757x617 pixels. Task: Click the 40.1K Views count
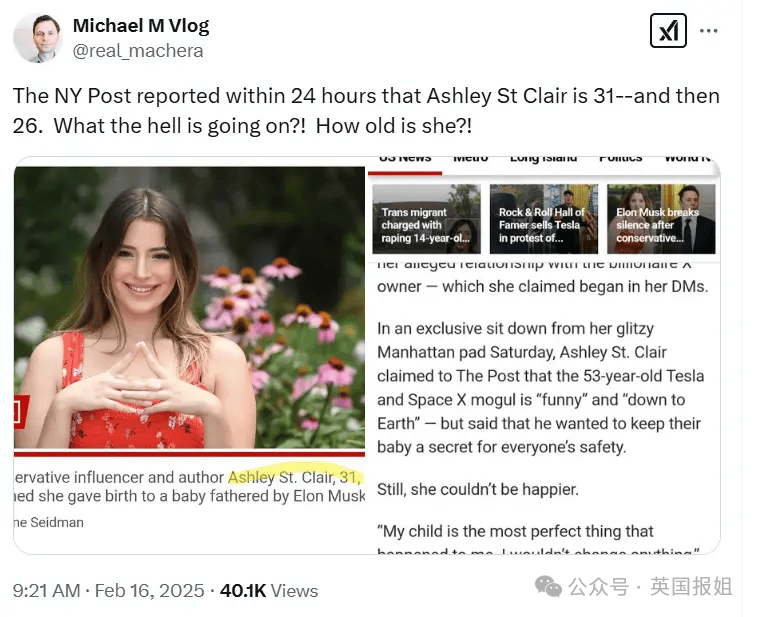pos(269,590)
